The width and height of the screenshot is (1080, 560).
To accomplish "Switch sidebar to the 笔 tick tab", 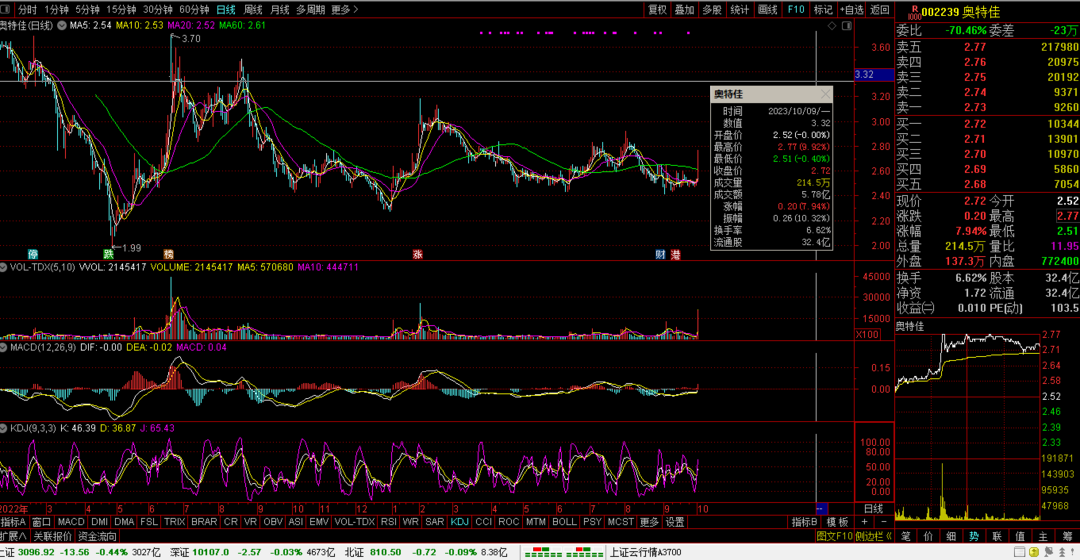I will (906, 536).
